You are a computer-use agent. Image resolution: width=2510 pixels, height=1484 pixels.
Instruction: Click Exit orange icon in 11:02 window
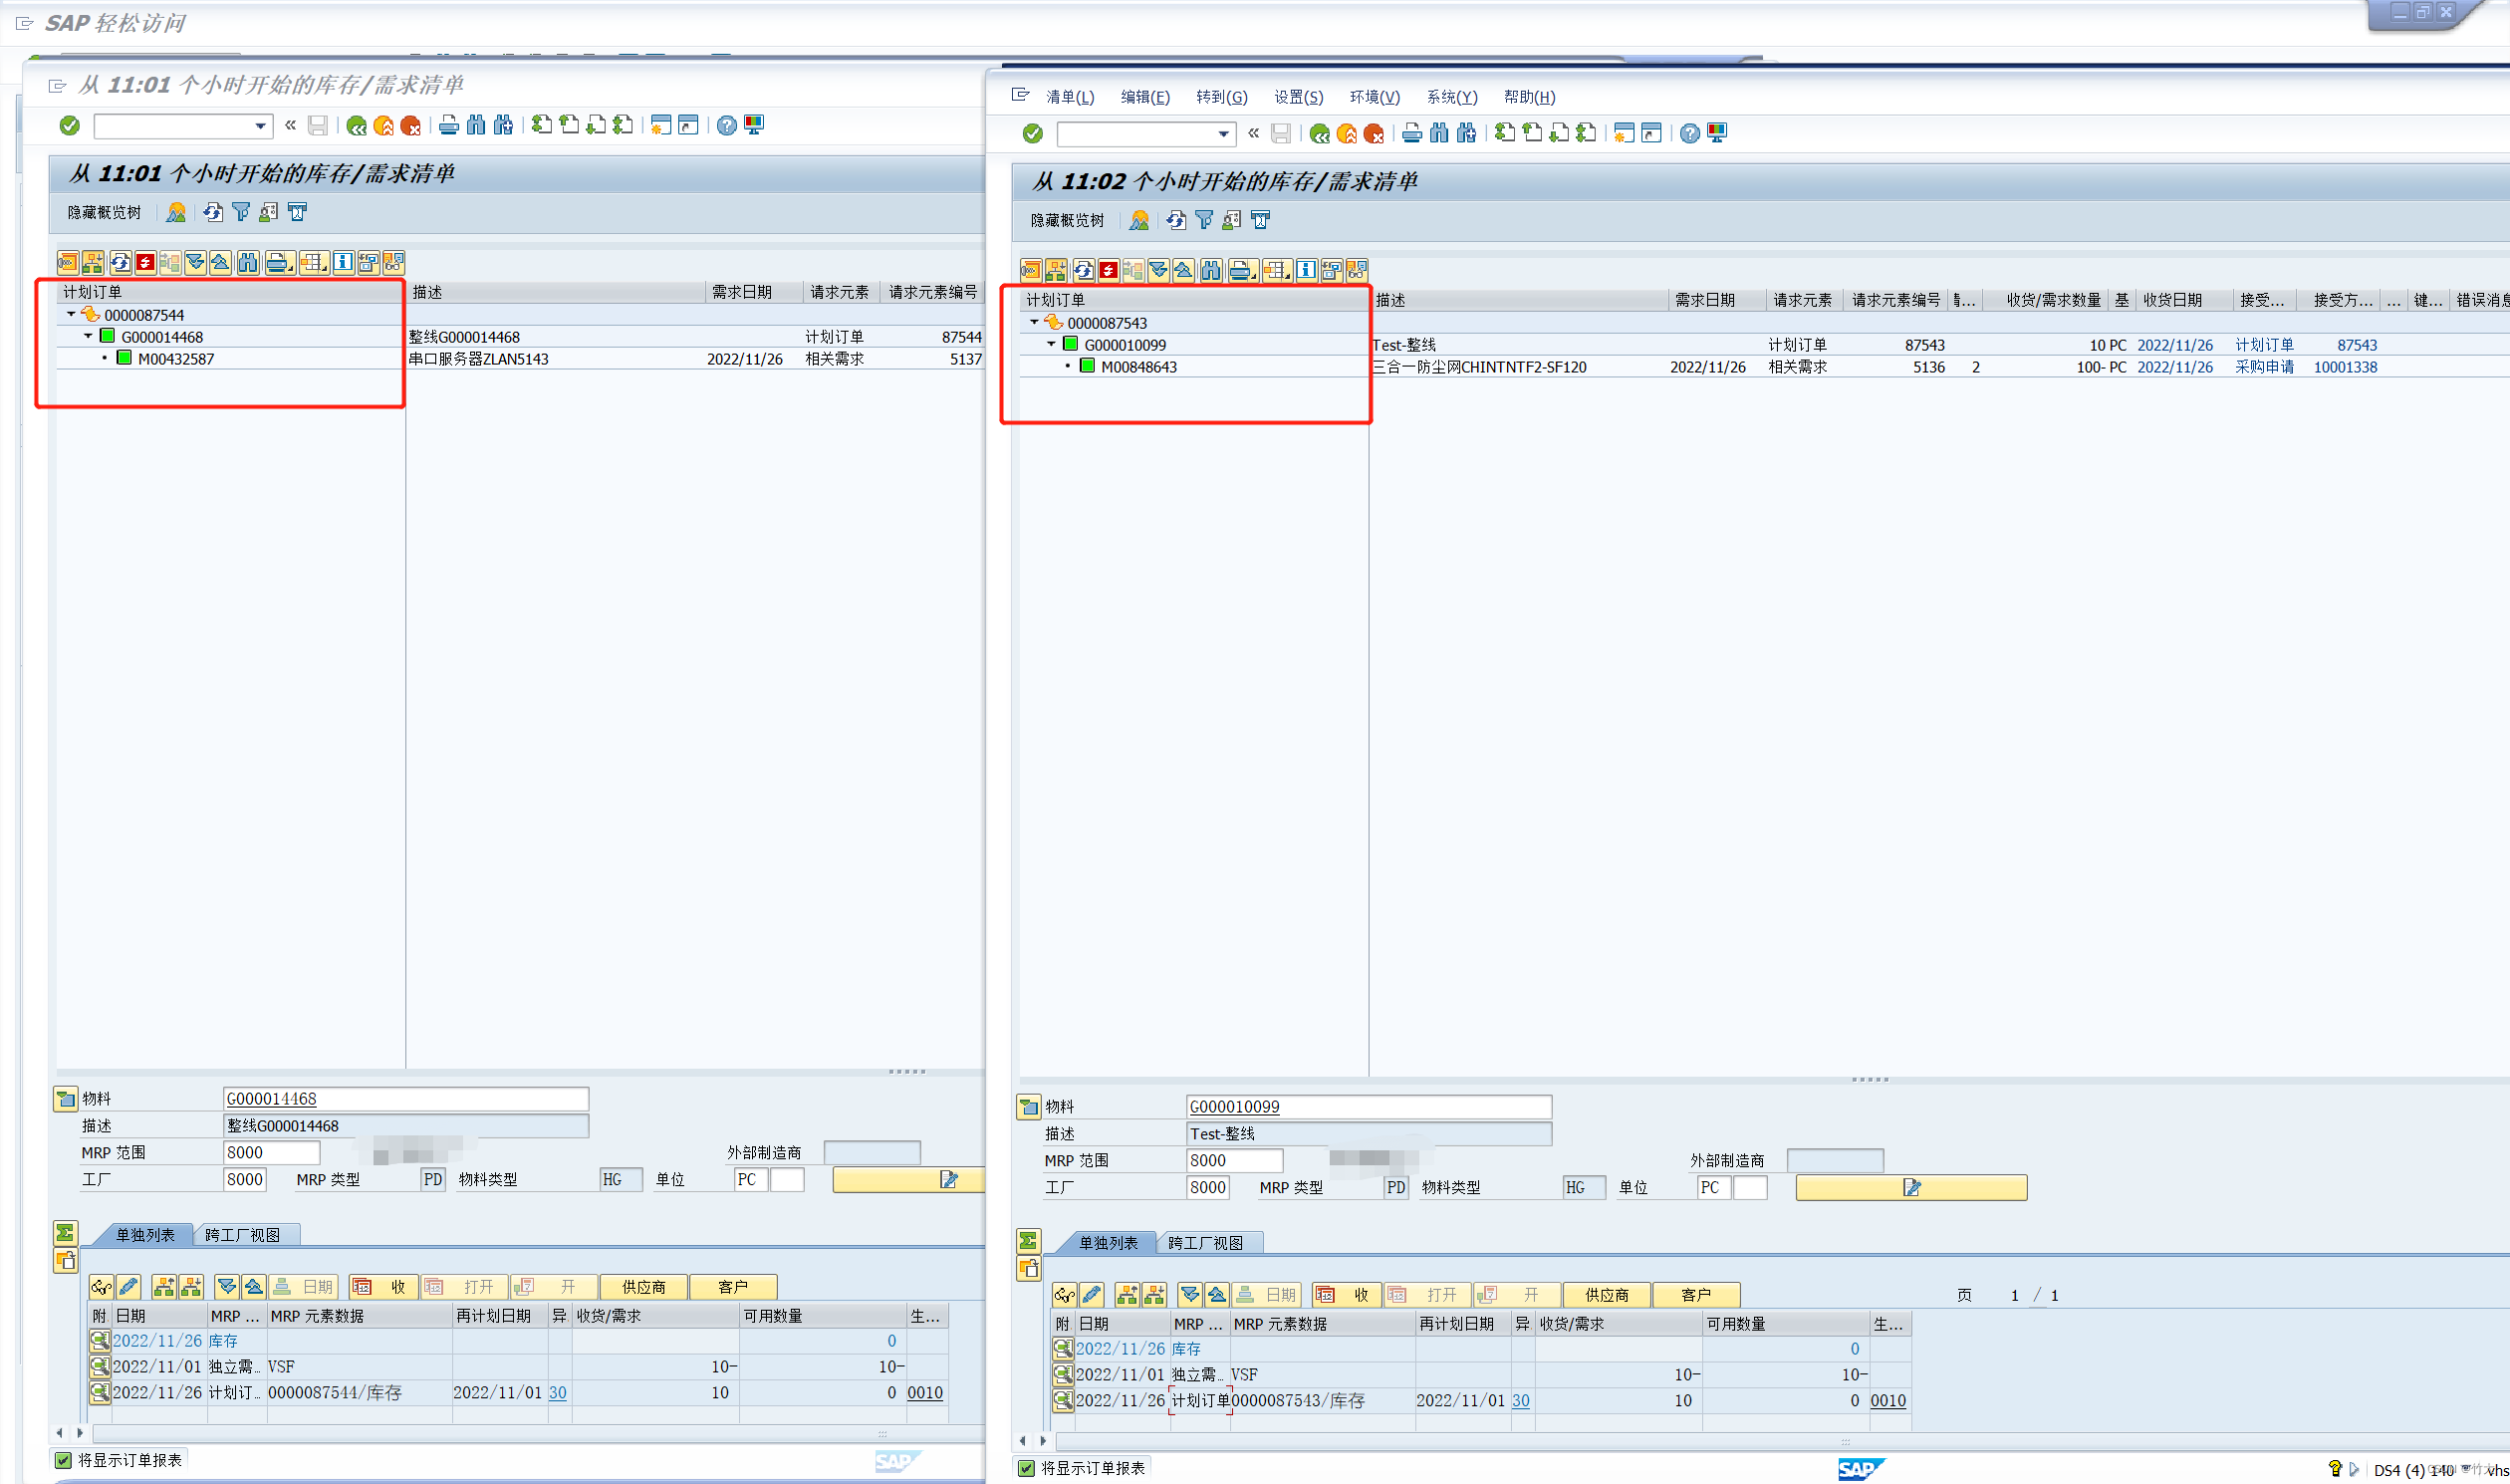pos(1346,133)
